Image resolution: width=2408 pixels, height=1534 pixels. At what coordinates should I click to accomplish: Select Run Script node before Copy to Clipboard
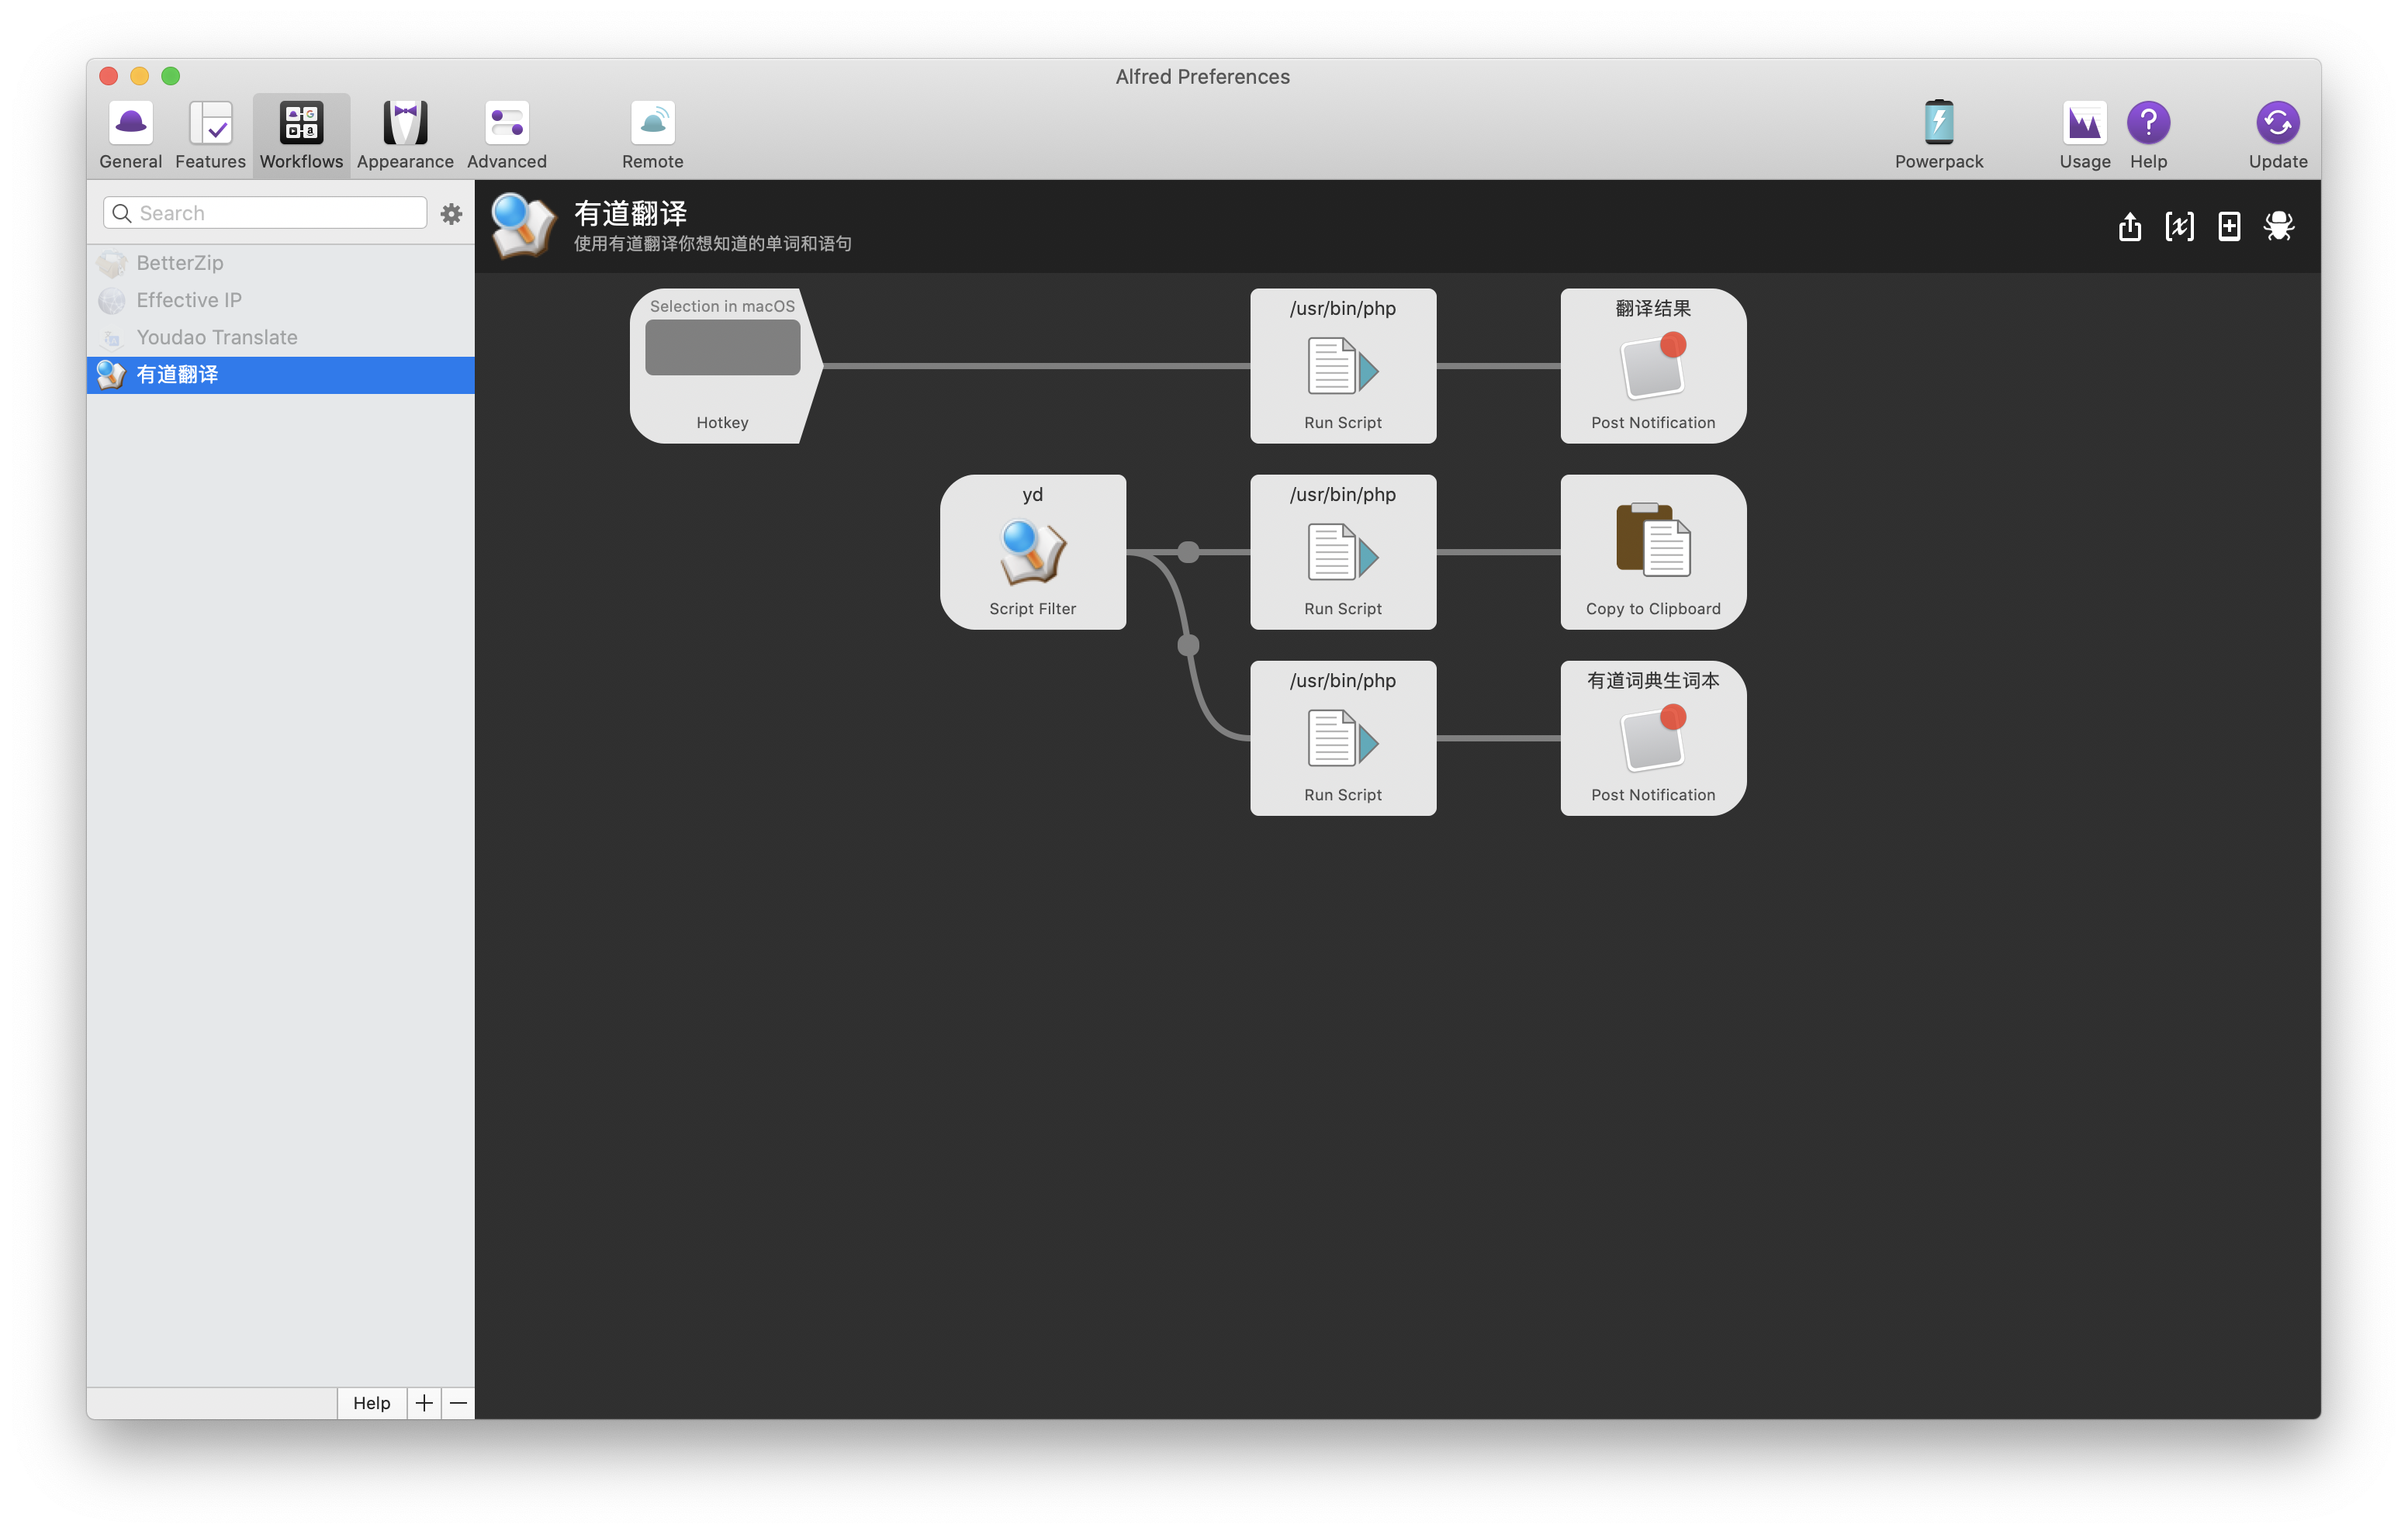pos(1342,552)
